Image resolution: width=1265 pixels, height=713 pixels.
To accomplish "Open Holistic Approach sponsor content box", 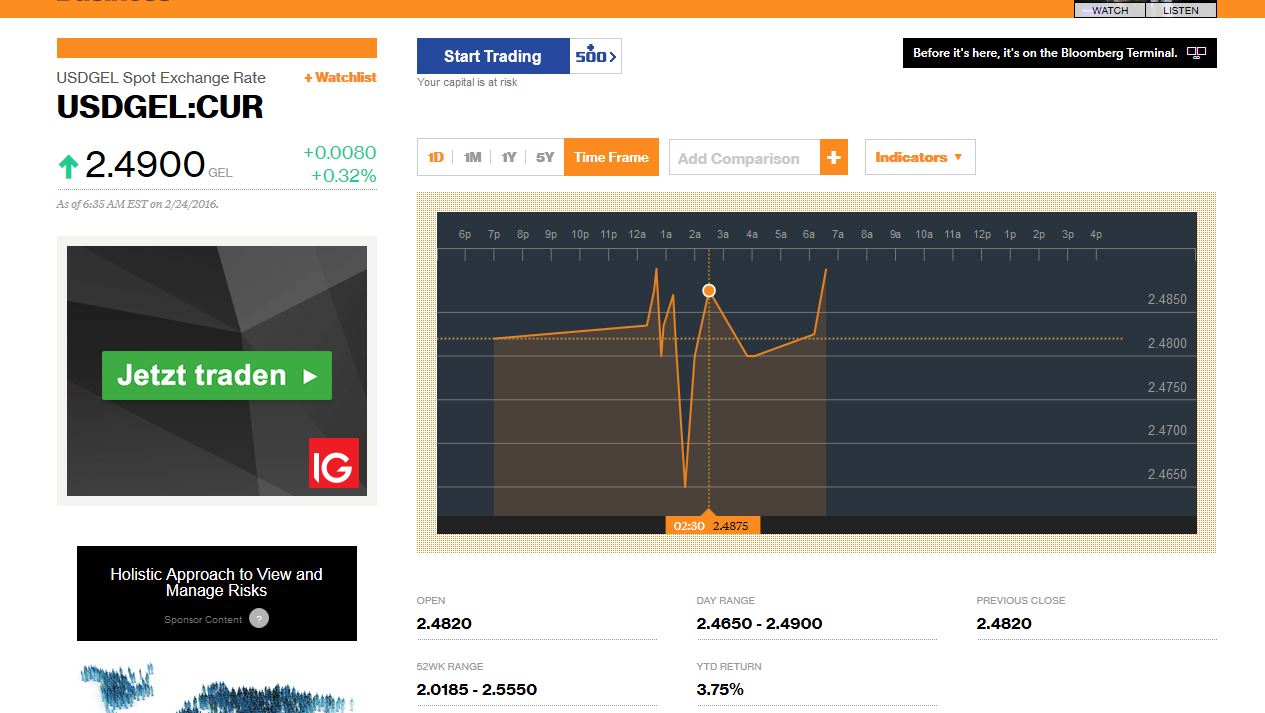I will pyautogui.click(x=217, y=593).
